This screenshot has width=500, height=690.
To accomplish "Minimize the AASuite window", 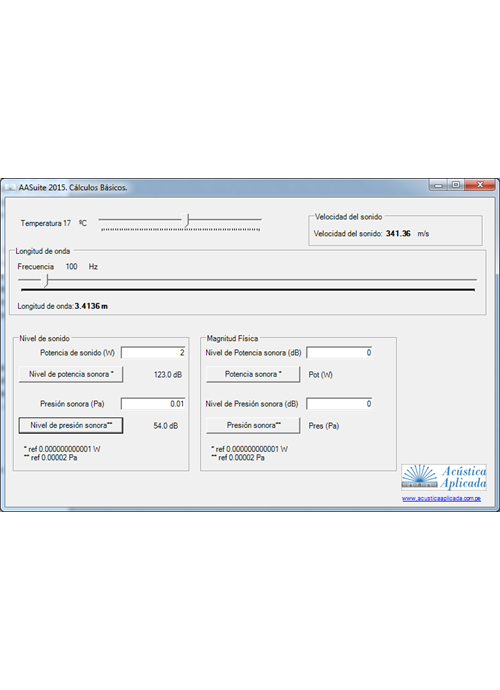I will 438,185.
